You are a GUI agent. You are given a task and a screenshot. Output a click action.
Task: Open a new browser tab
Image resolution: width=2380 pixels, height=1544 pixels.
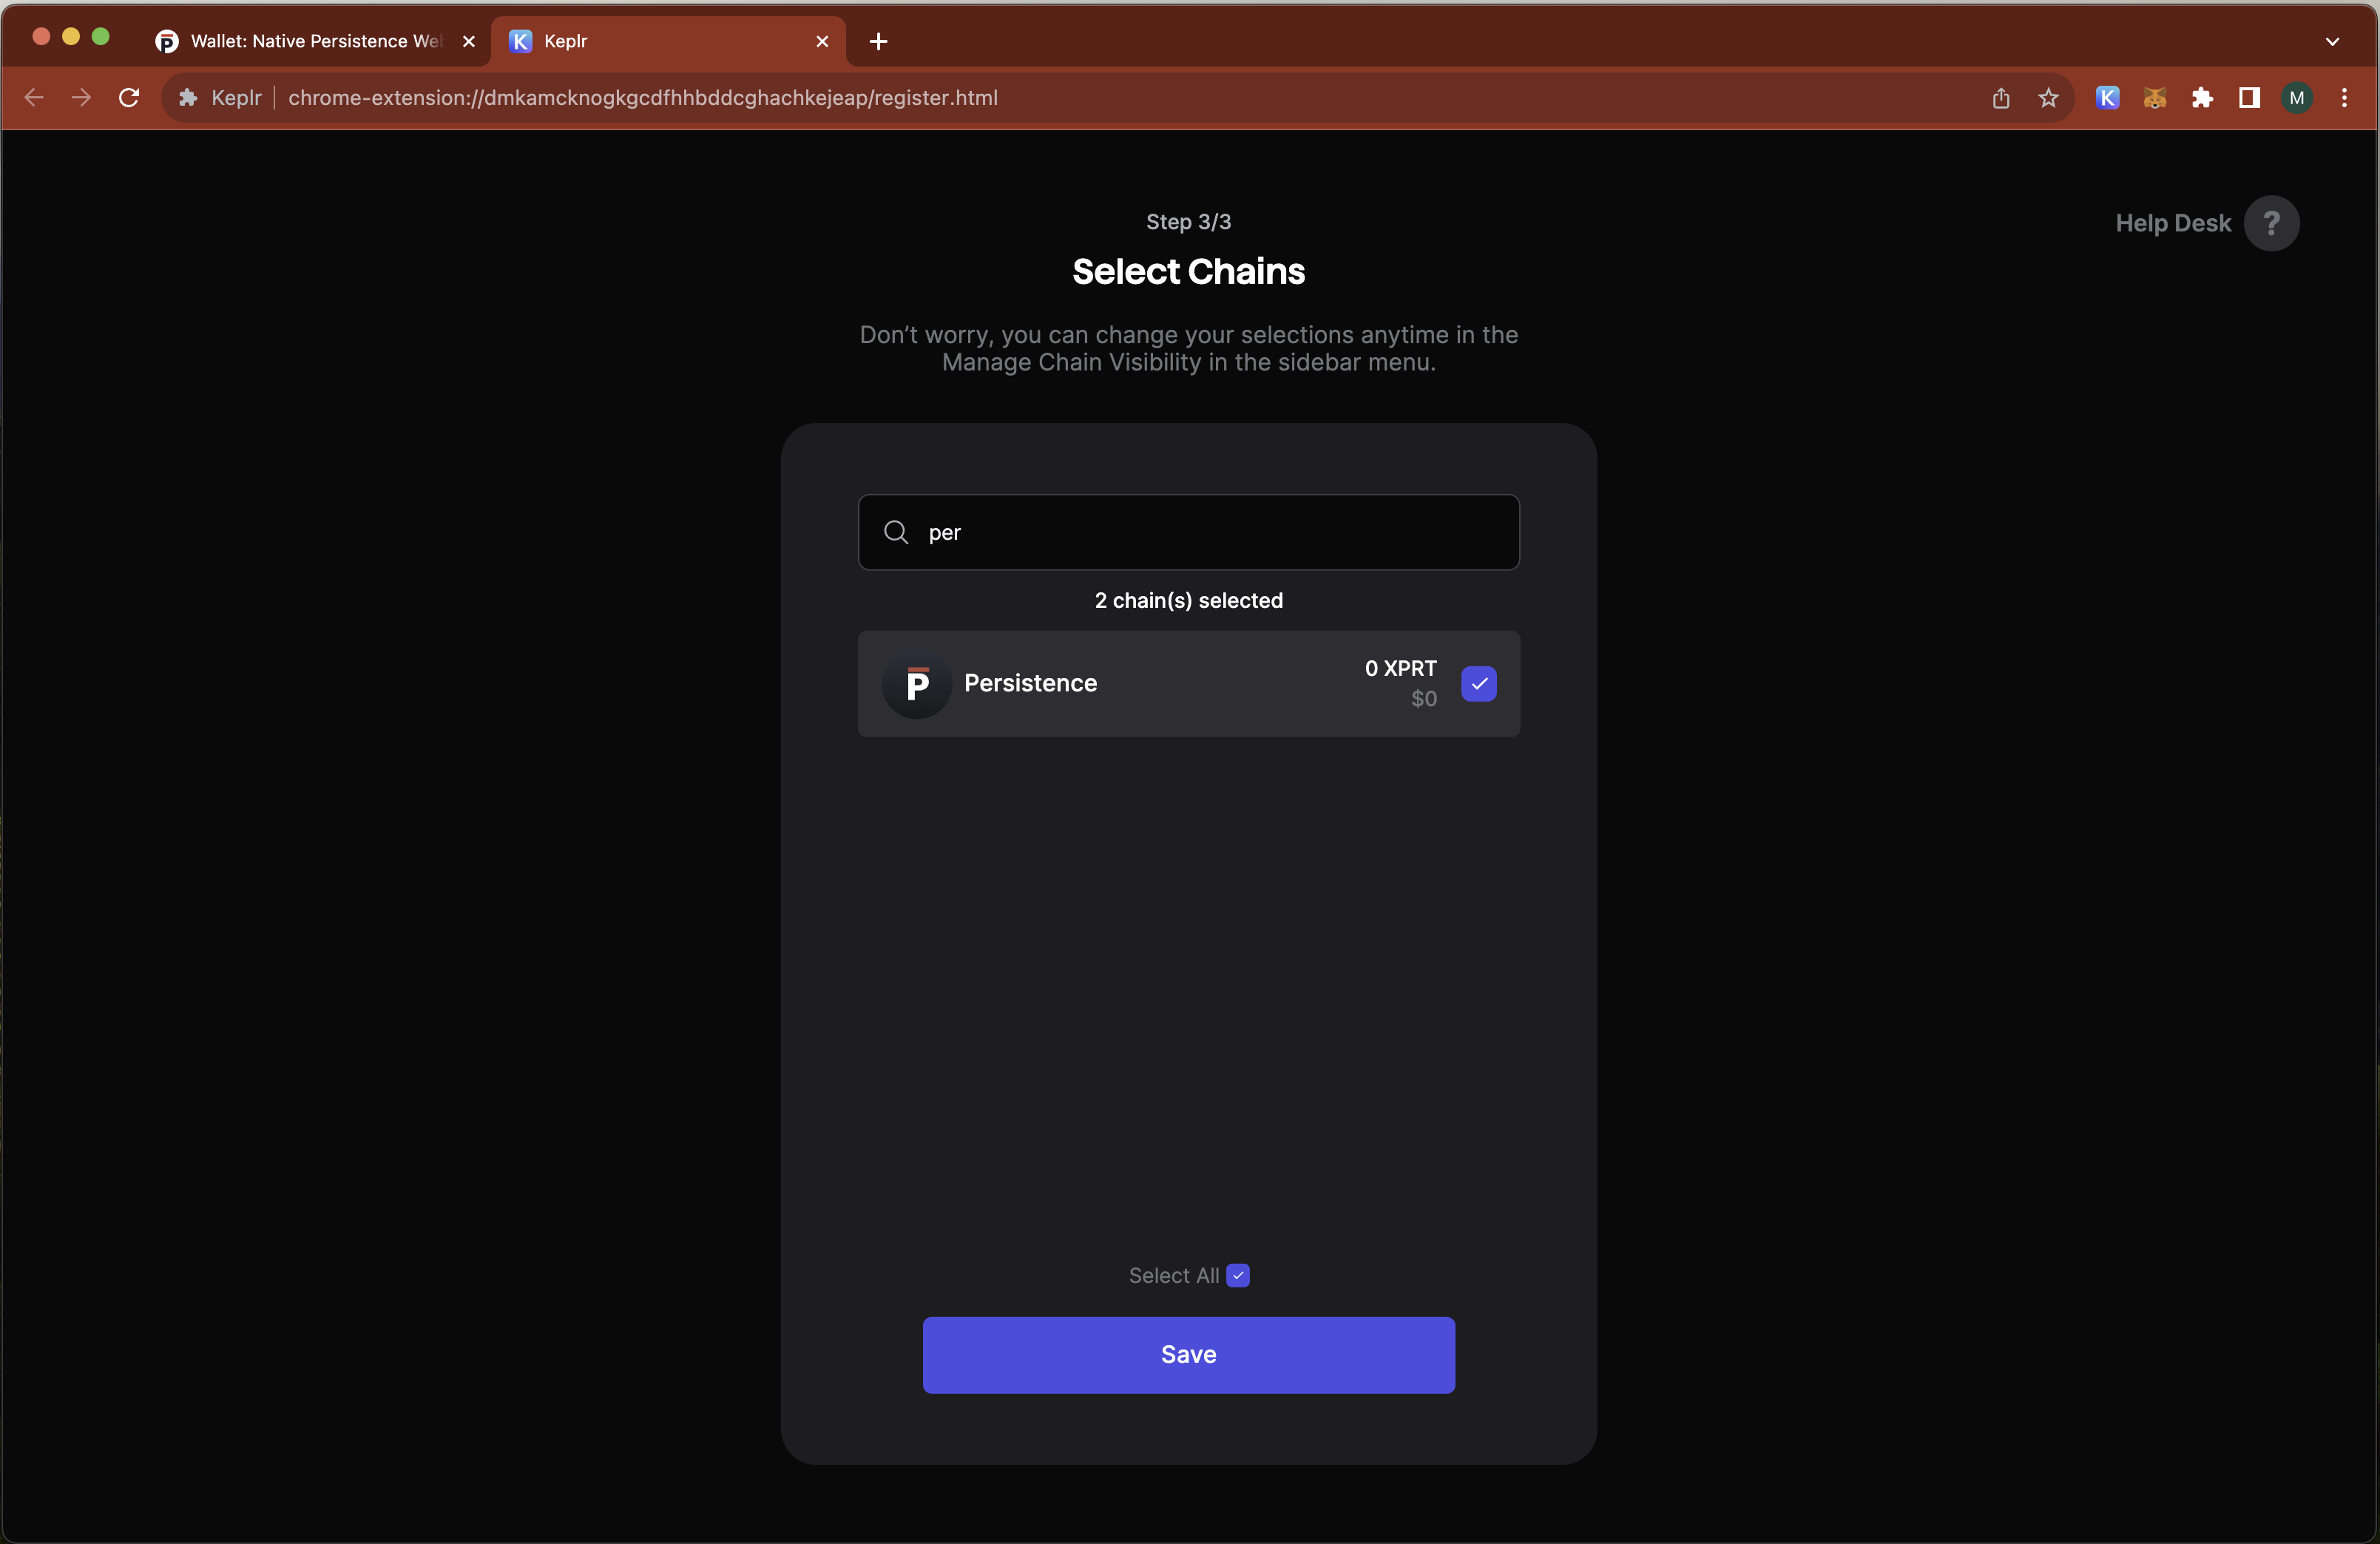point(878,41)
